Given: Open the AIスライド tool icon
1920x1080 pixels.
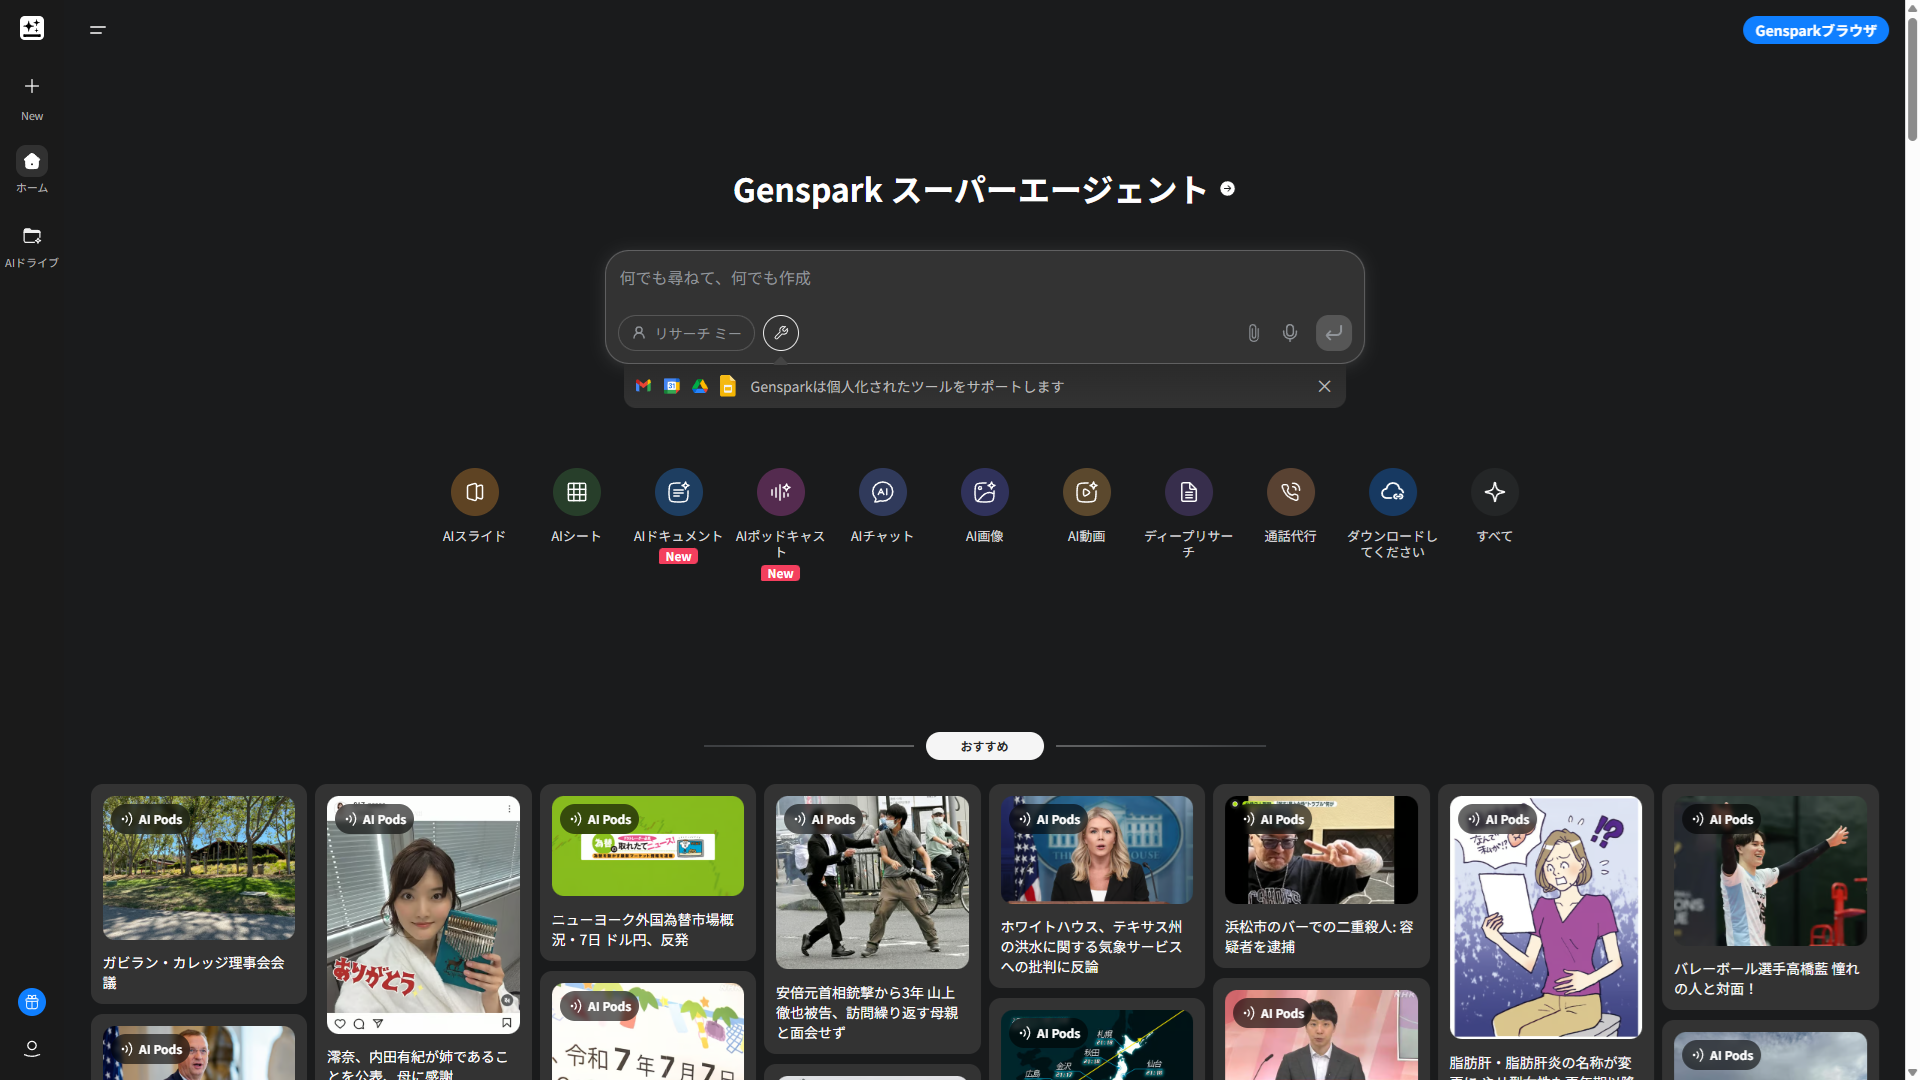Looking at the screenshot, I should (474, 492).
